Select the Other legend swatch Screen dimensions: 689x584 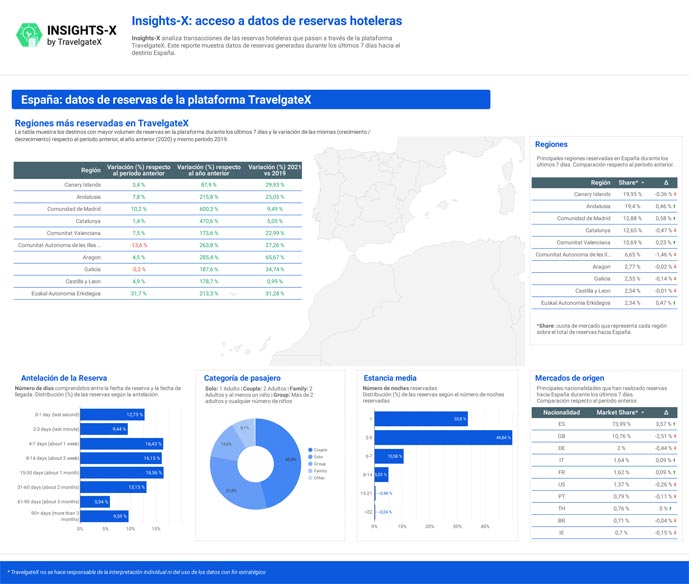click(310, 478)
